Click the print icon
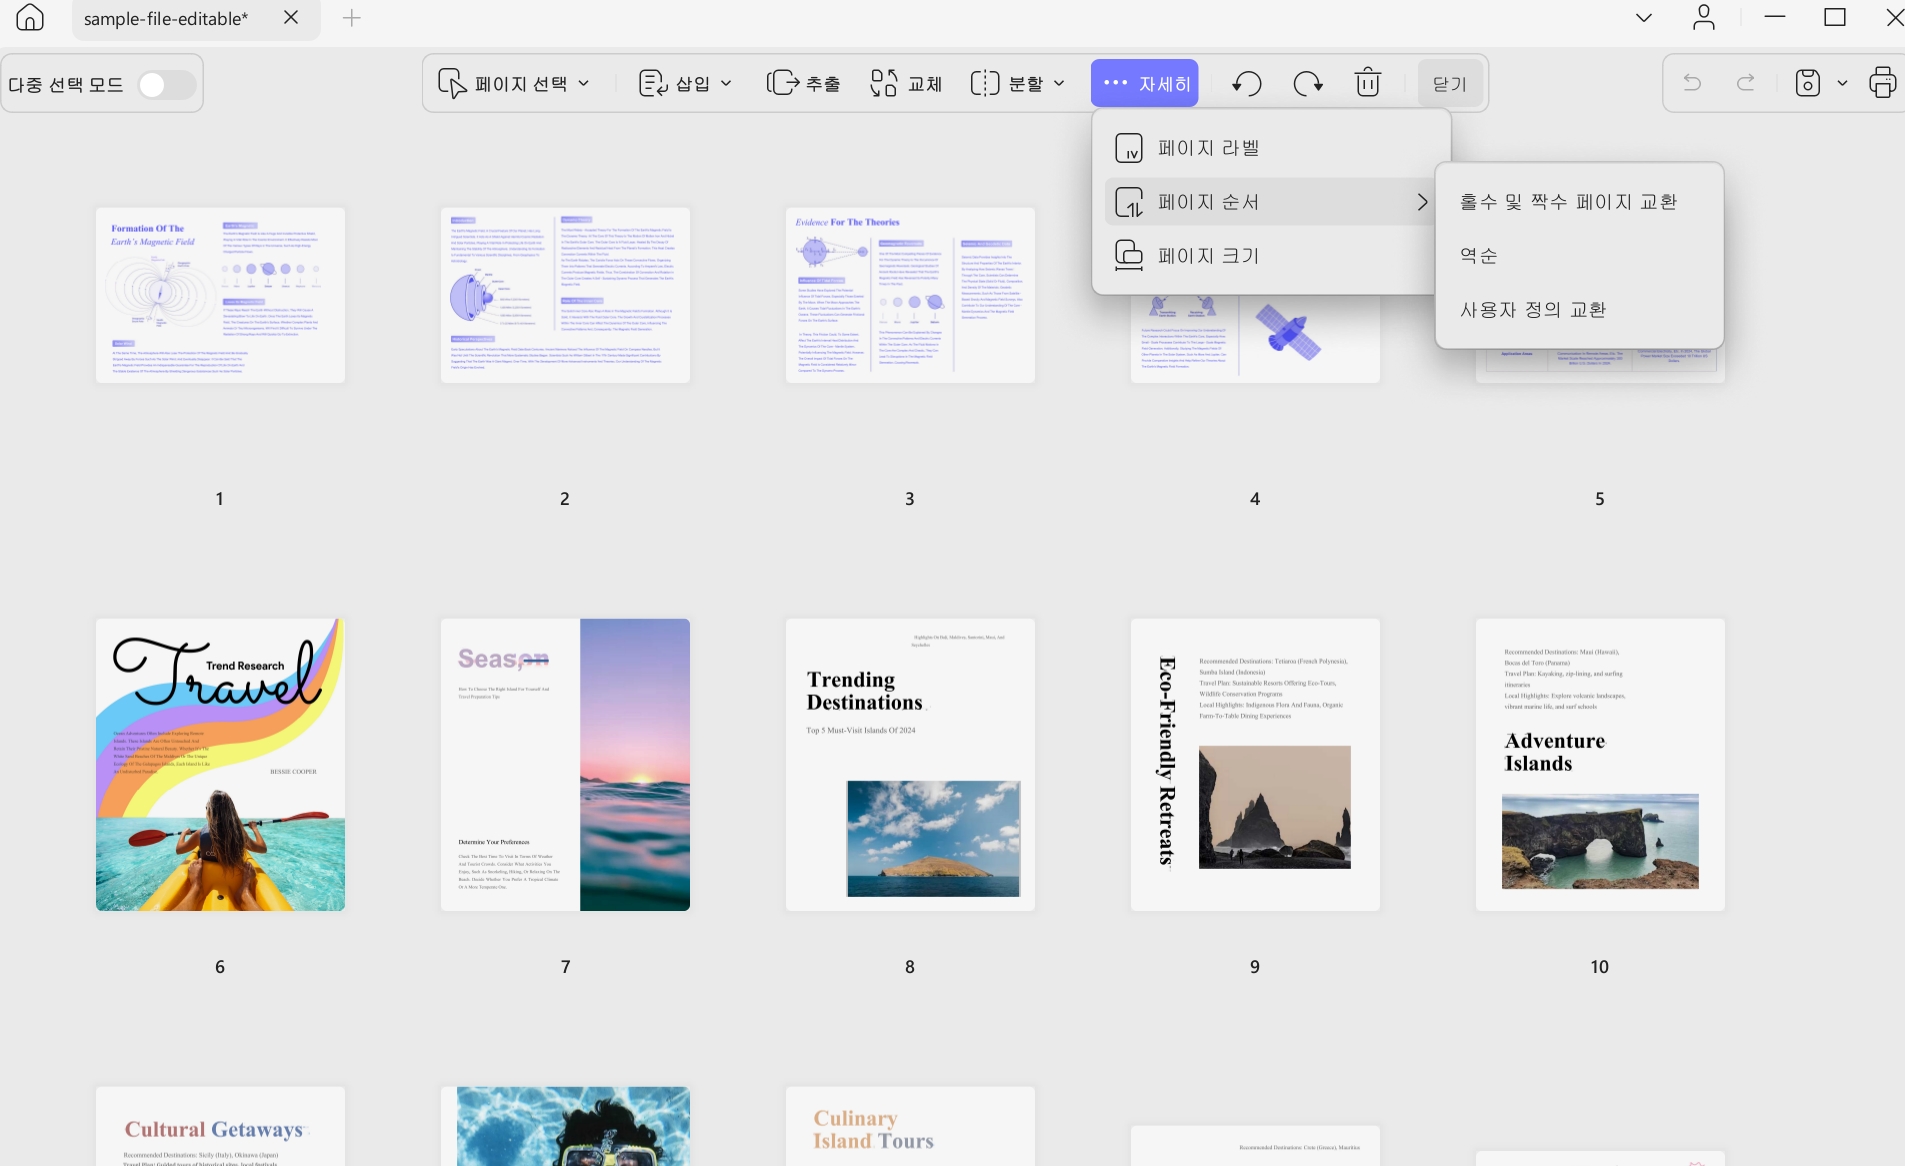Image resolution: width=1905 pixels, height=1166 pixels. [1882, 83]
